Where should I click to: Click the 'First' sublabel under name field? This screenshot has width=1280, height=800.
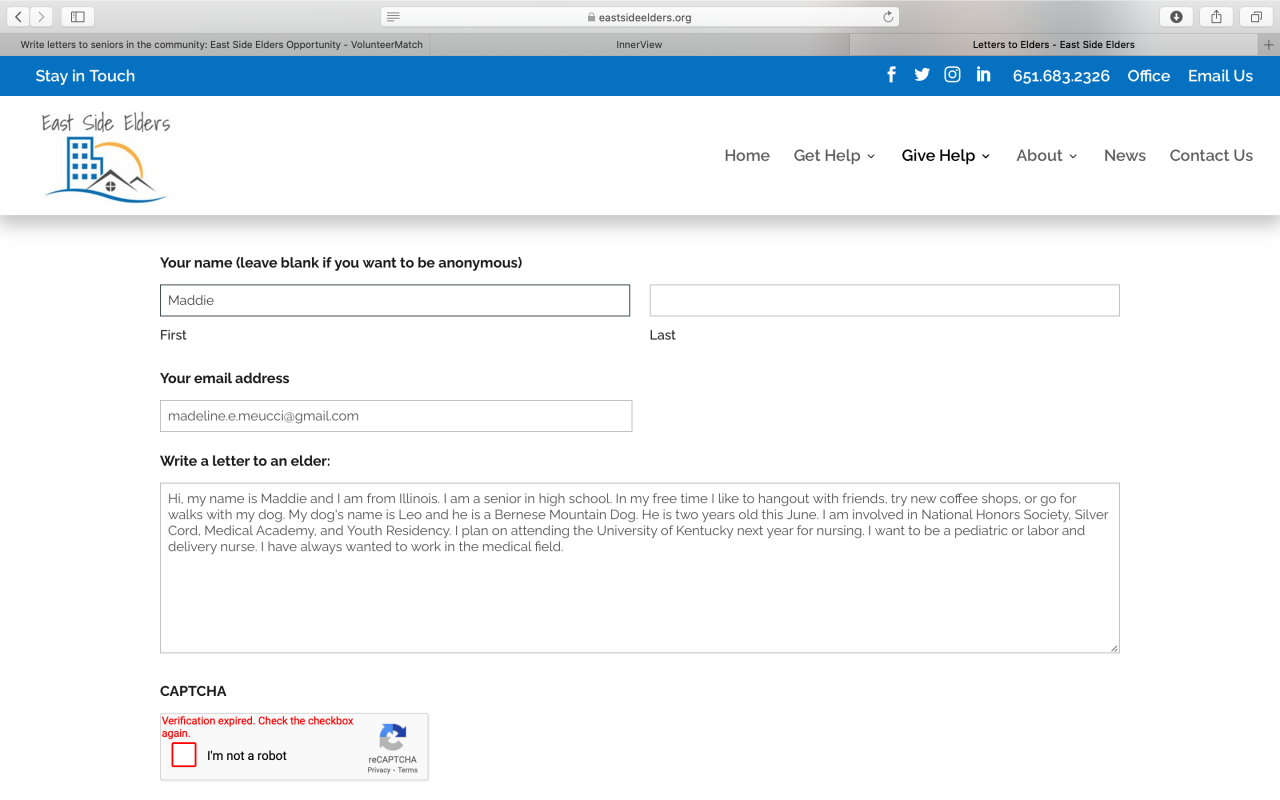(x=173, y=335)
